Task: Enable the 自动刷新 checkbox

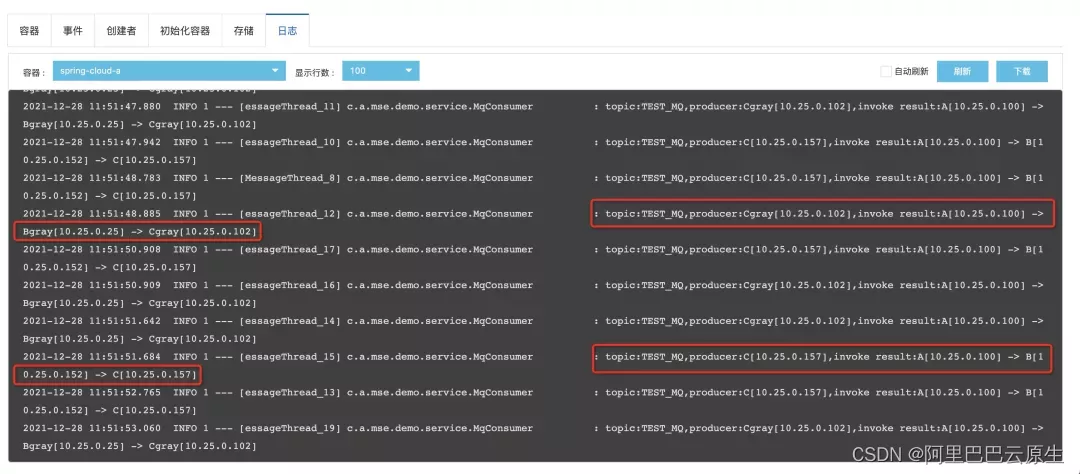Action: pos(886,71)
